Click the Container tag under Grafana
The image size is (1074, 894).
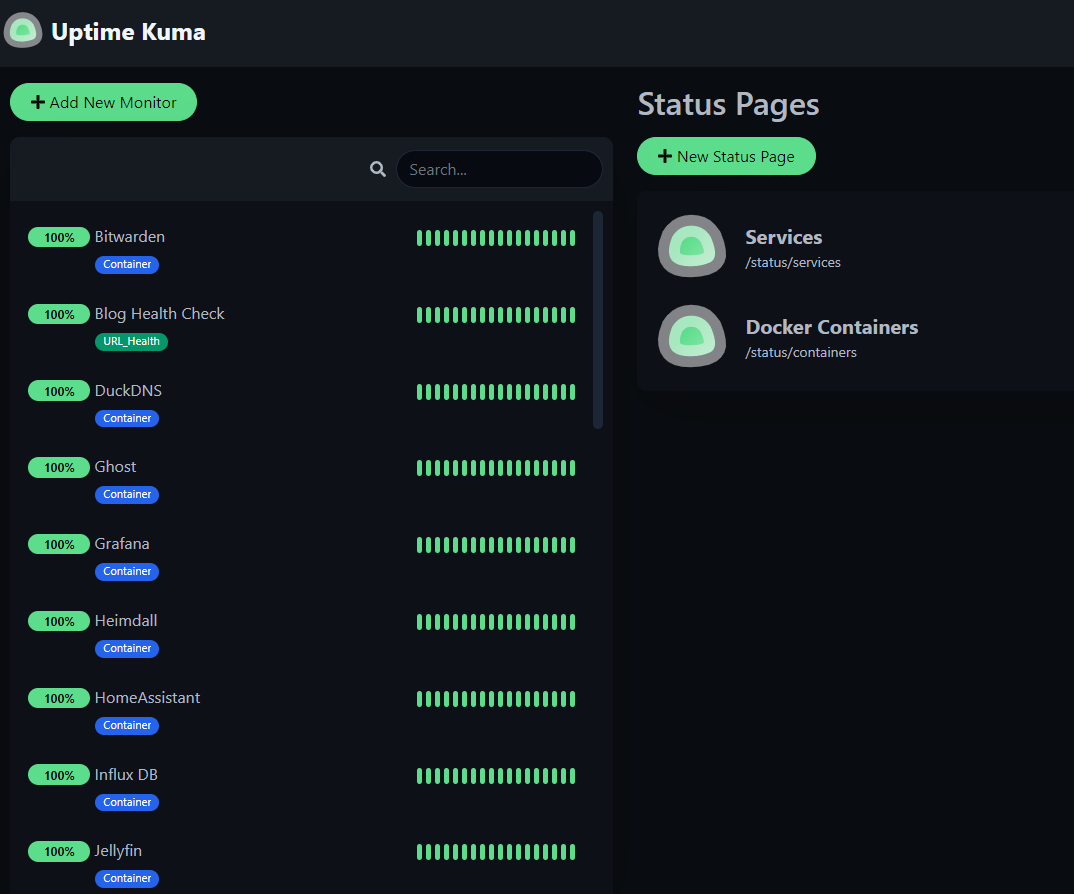click(x=127, y=571)
